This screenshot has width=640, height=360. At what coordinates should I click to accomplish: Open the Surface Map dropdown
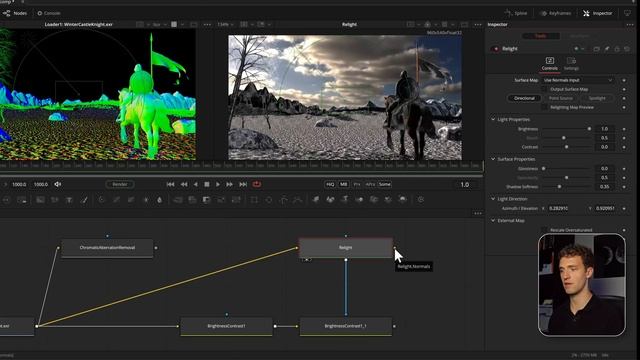point(578,80)
